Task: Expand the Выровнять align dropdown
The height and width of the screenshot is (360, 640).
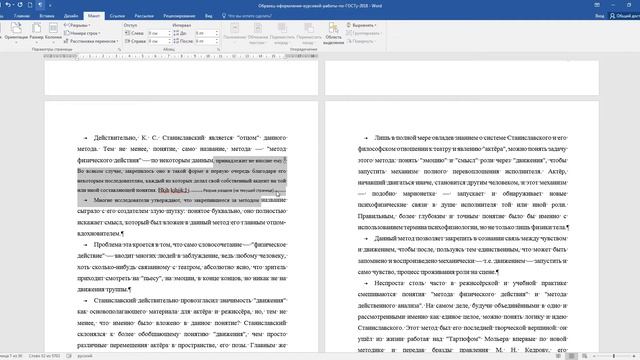Action: pyautogui.click(x=361, y=25)
